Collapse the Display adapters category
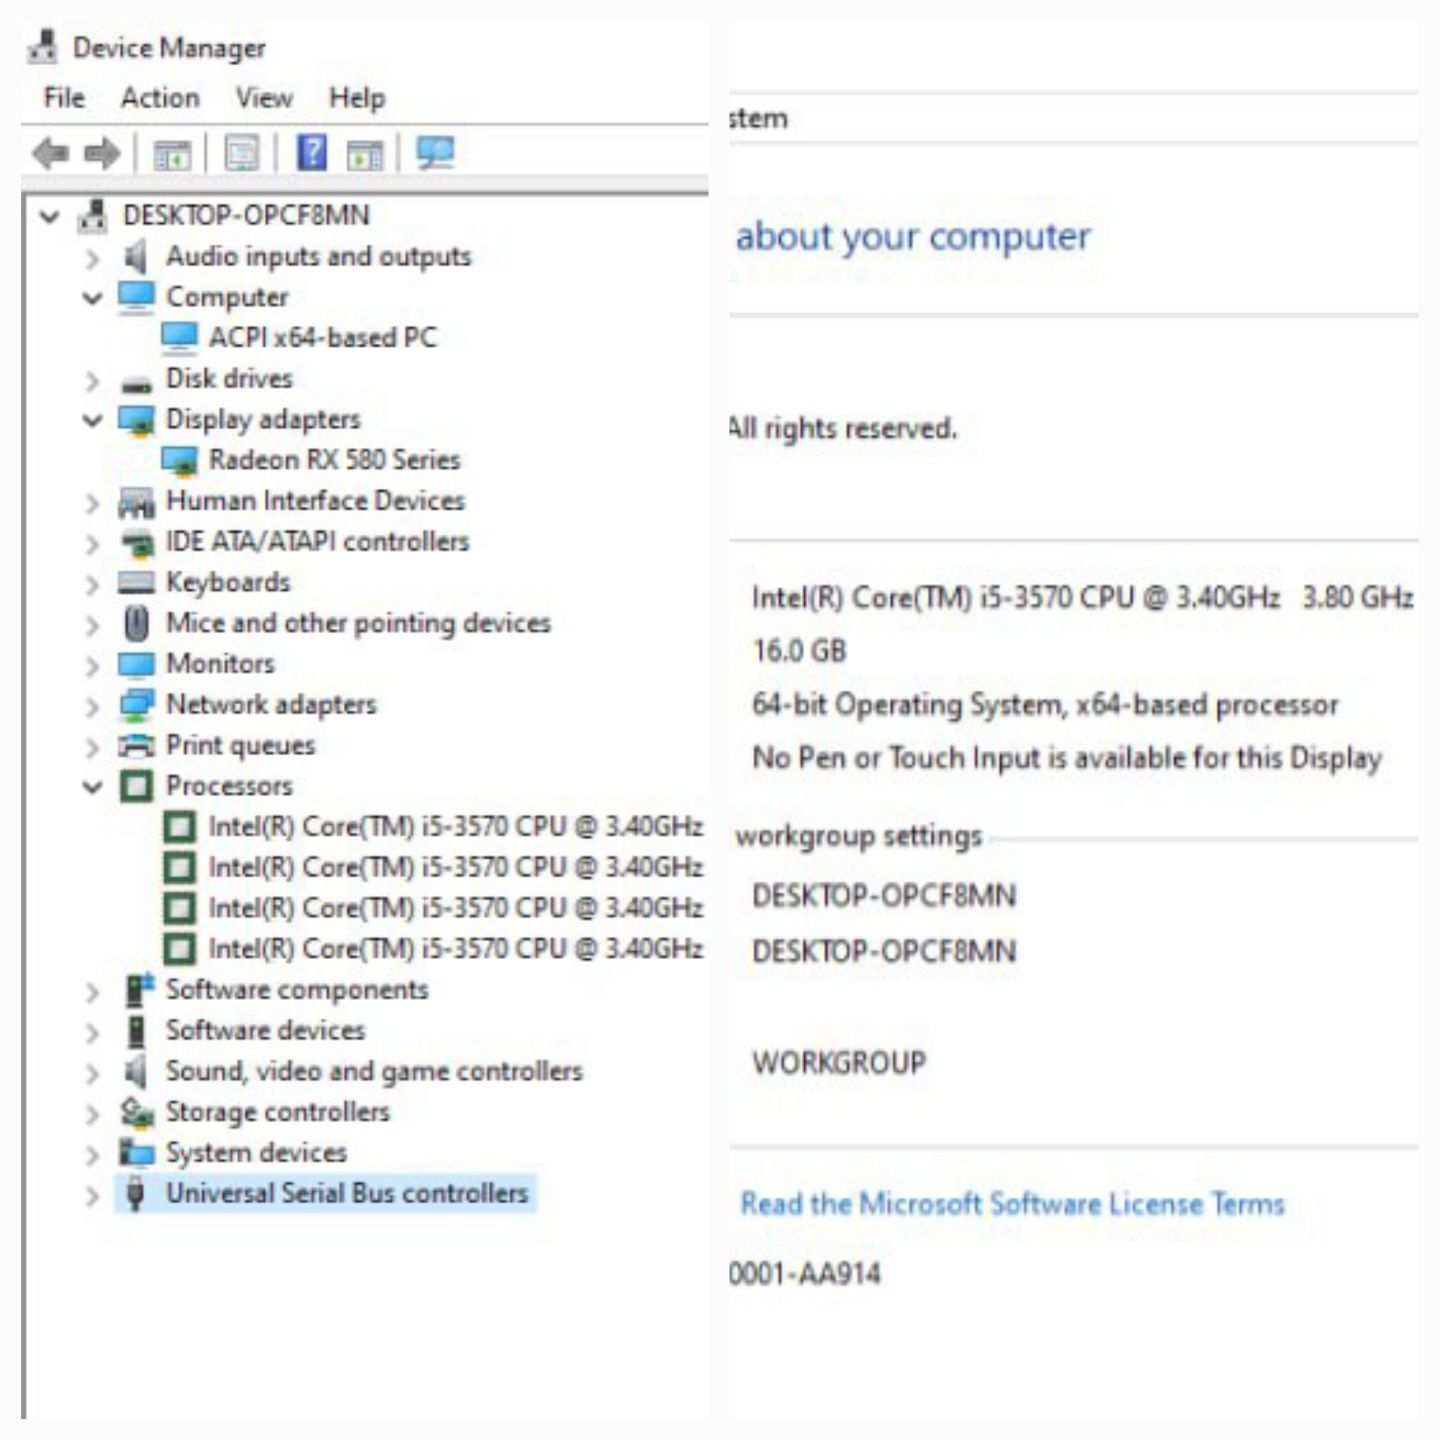The height and width of the screenshot is (1440, 1440). (x=93, y=420)
